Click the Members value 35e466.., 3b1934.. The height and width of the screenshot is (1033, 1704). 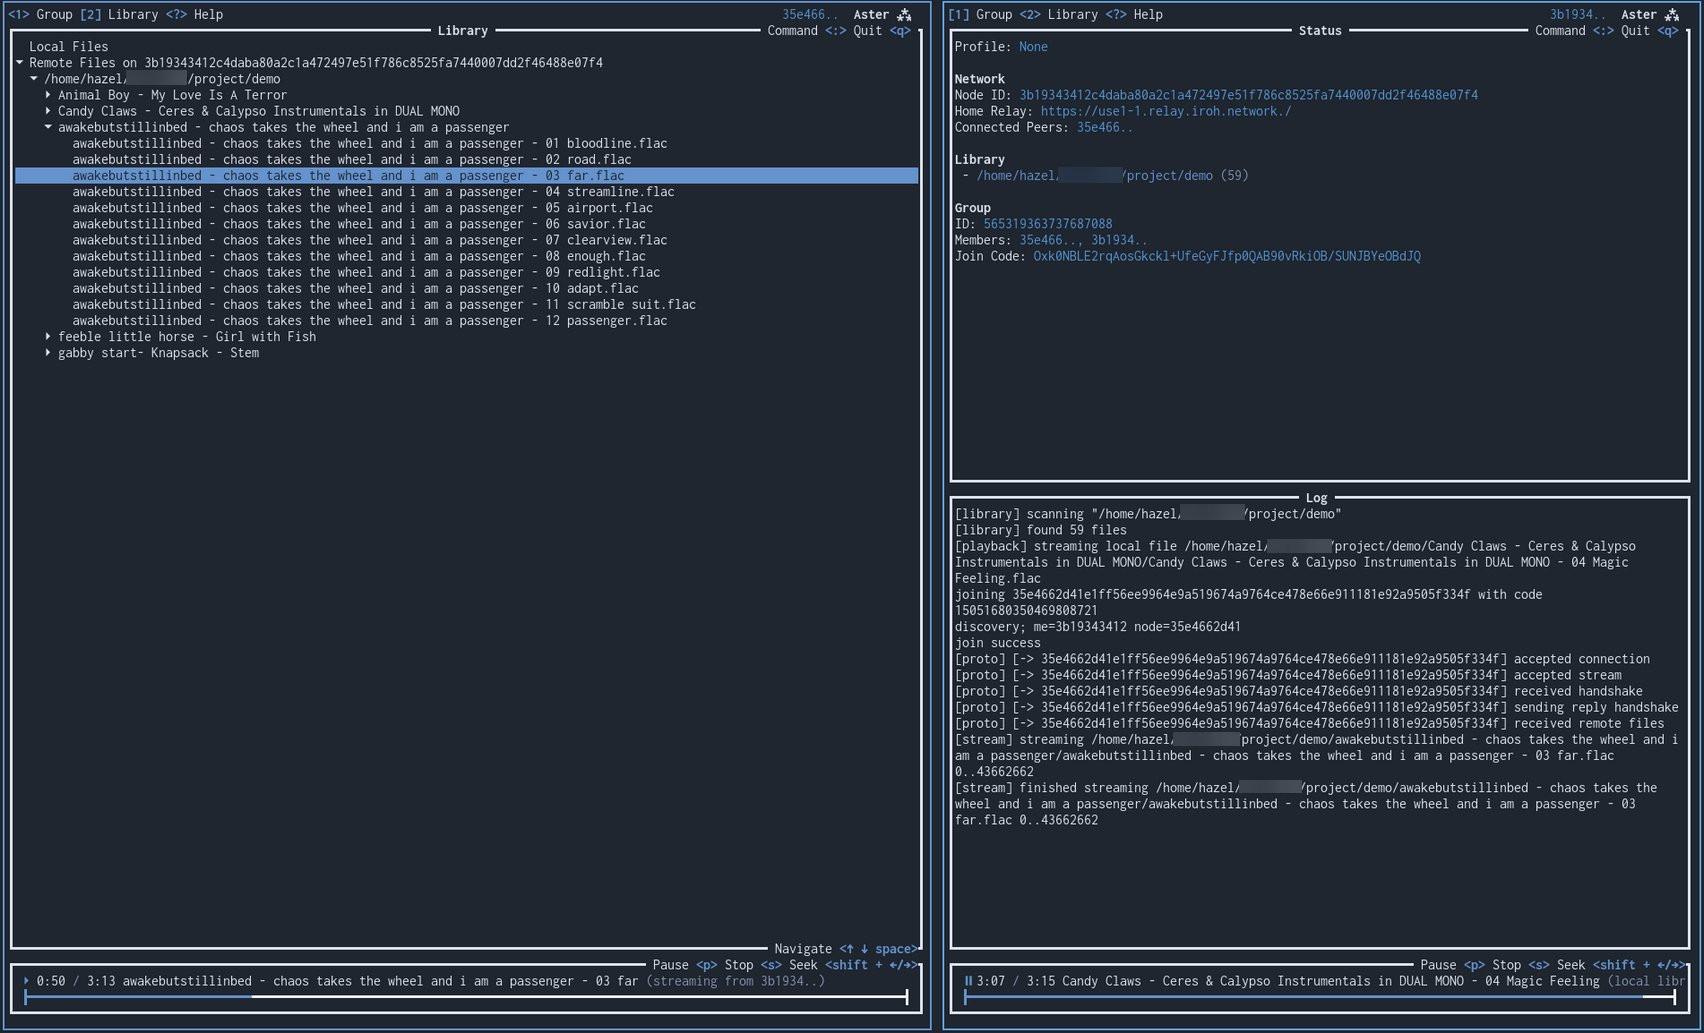(1083, 240)
